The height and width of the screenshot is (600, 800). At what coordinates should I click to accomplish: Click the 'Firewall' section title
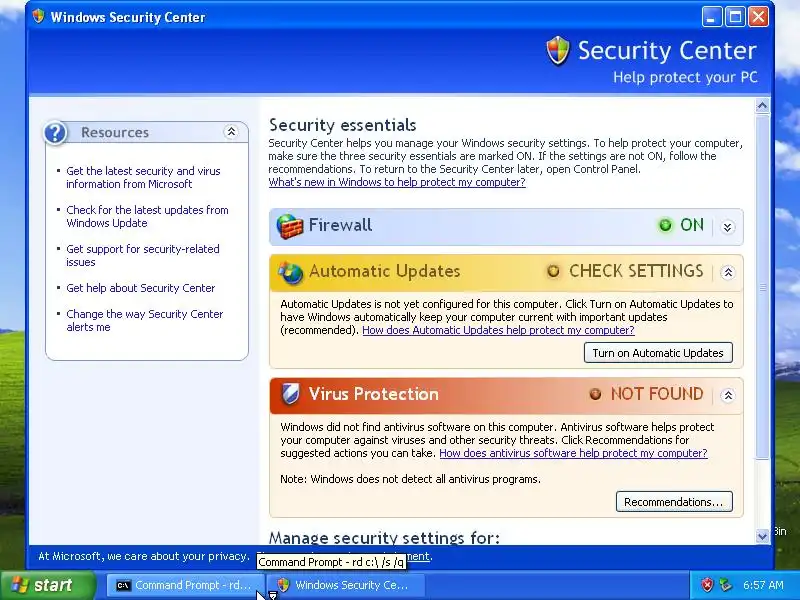tap(340, 225)
